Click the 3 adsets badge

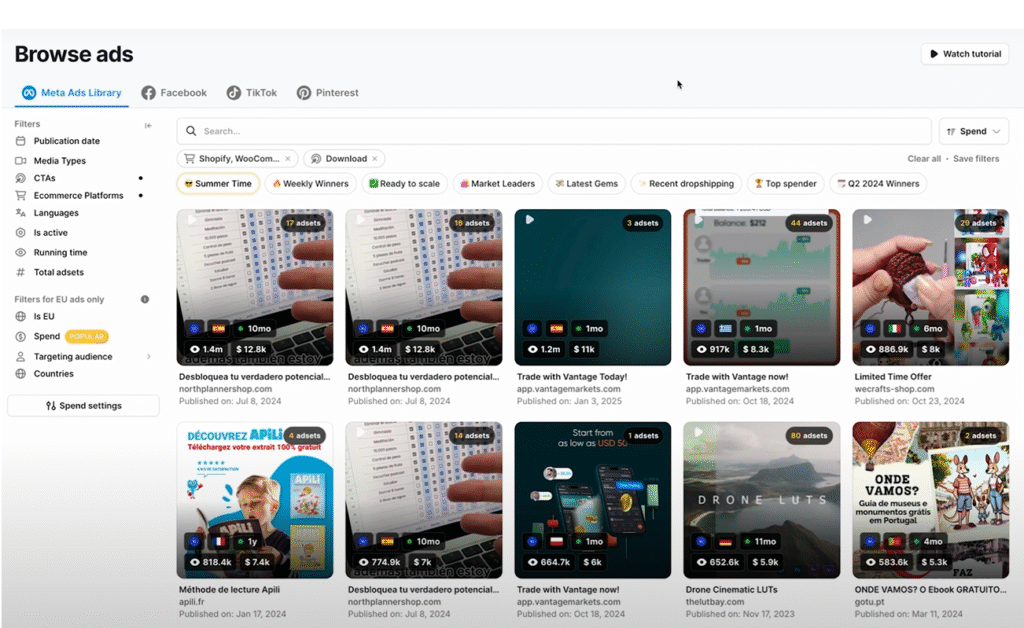[x=643, y=223]
